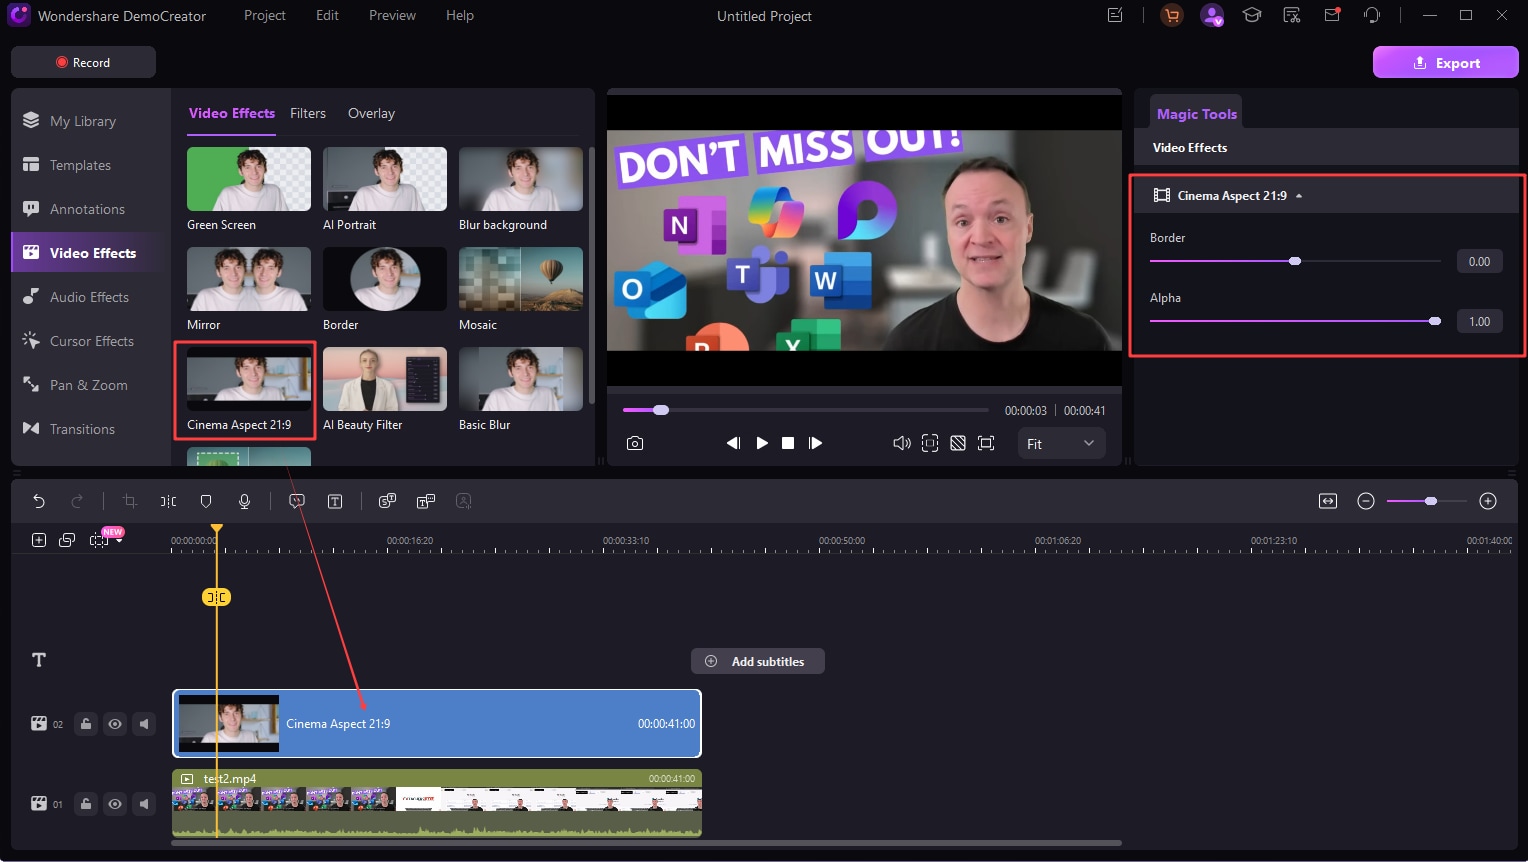Screen dimensions: 1528x862
Task: Open the Fit zoom dropdown in preview
Action: 1061,444
